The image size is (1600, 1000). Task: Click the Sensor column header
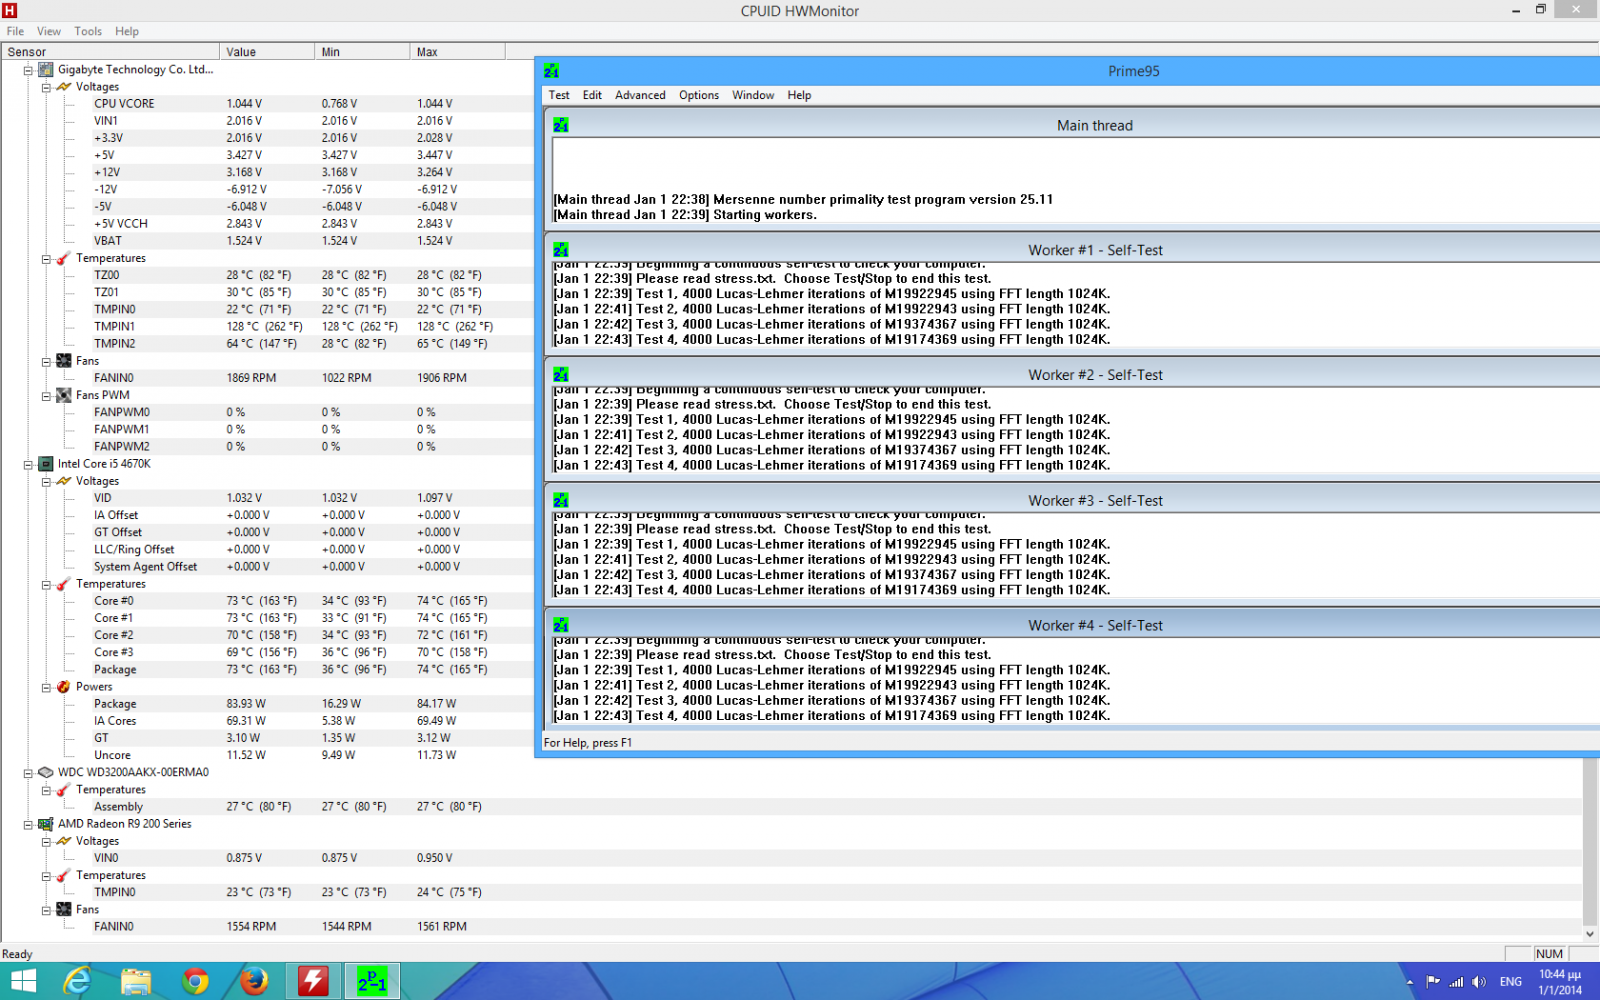tap(110, 52)
